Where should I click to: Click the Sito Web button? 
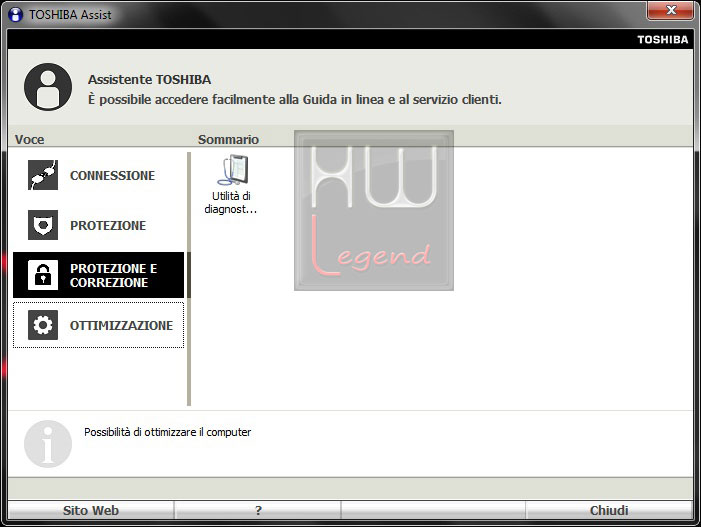[x=91, y=510]
